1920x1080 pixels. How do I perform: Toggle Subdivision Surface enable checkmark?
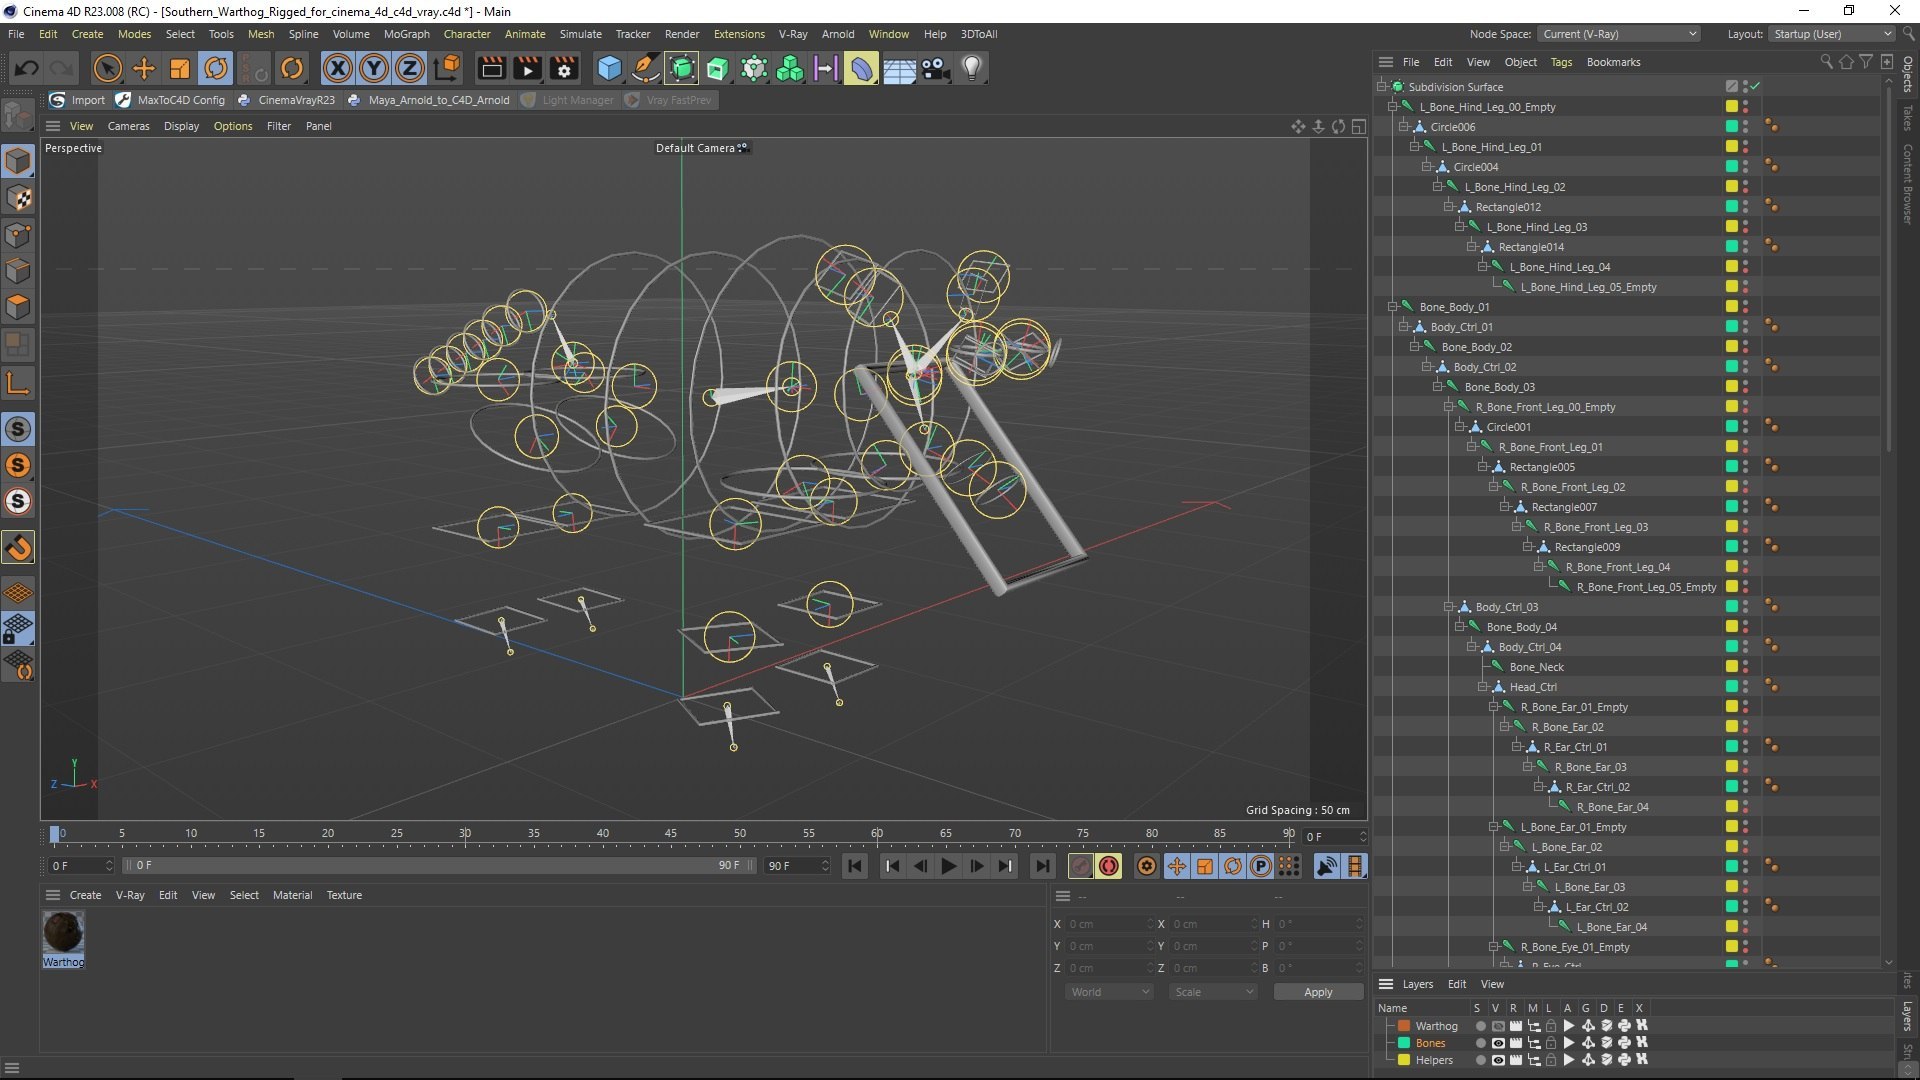coord(1755,86)
